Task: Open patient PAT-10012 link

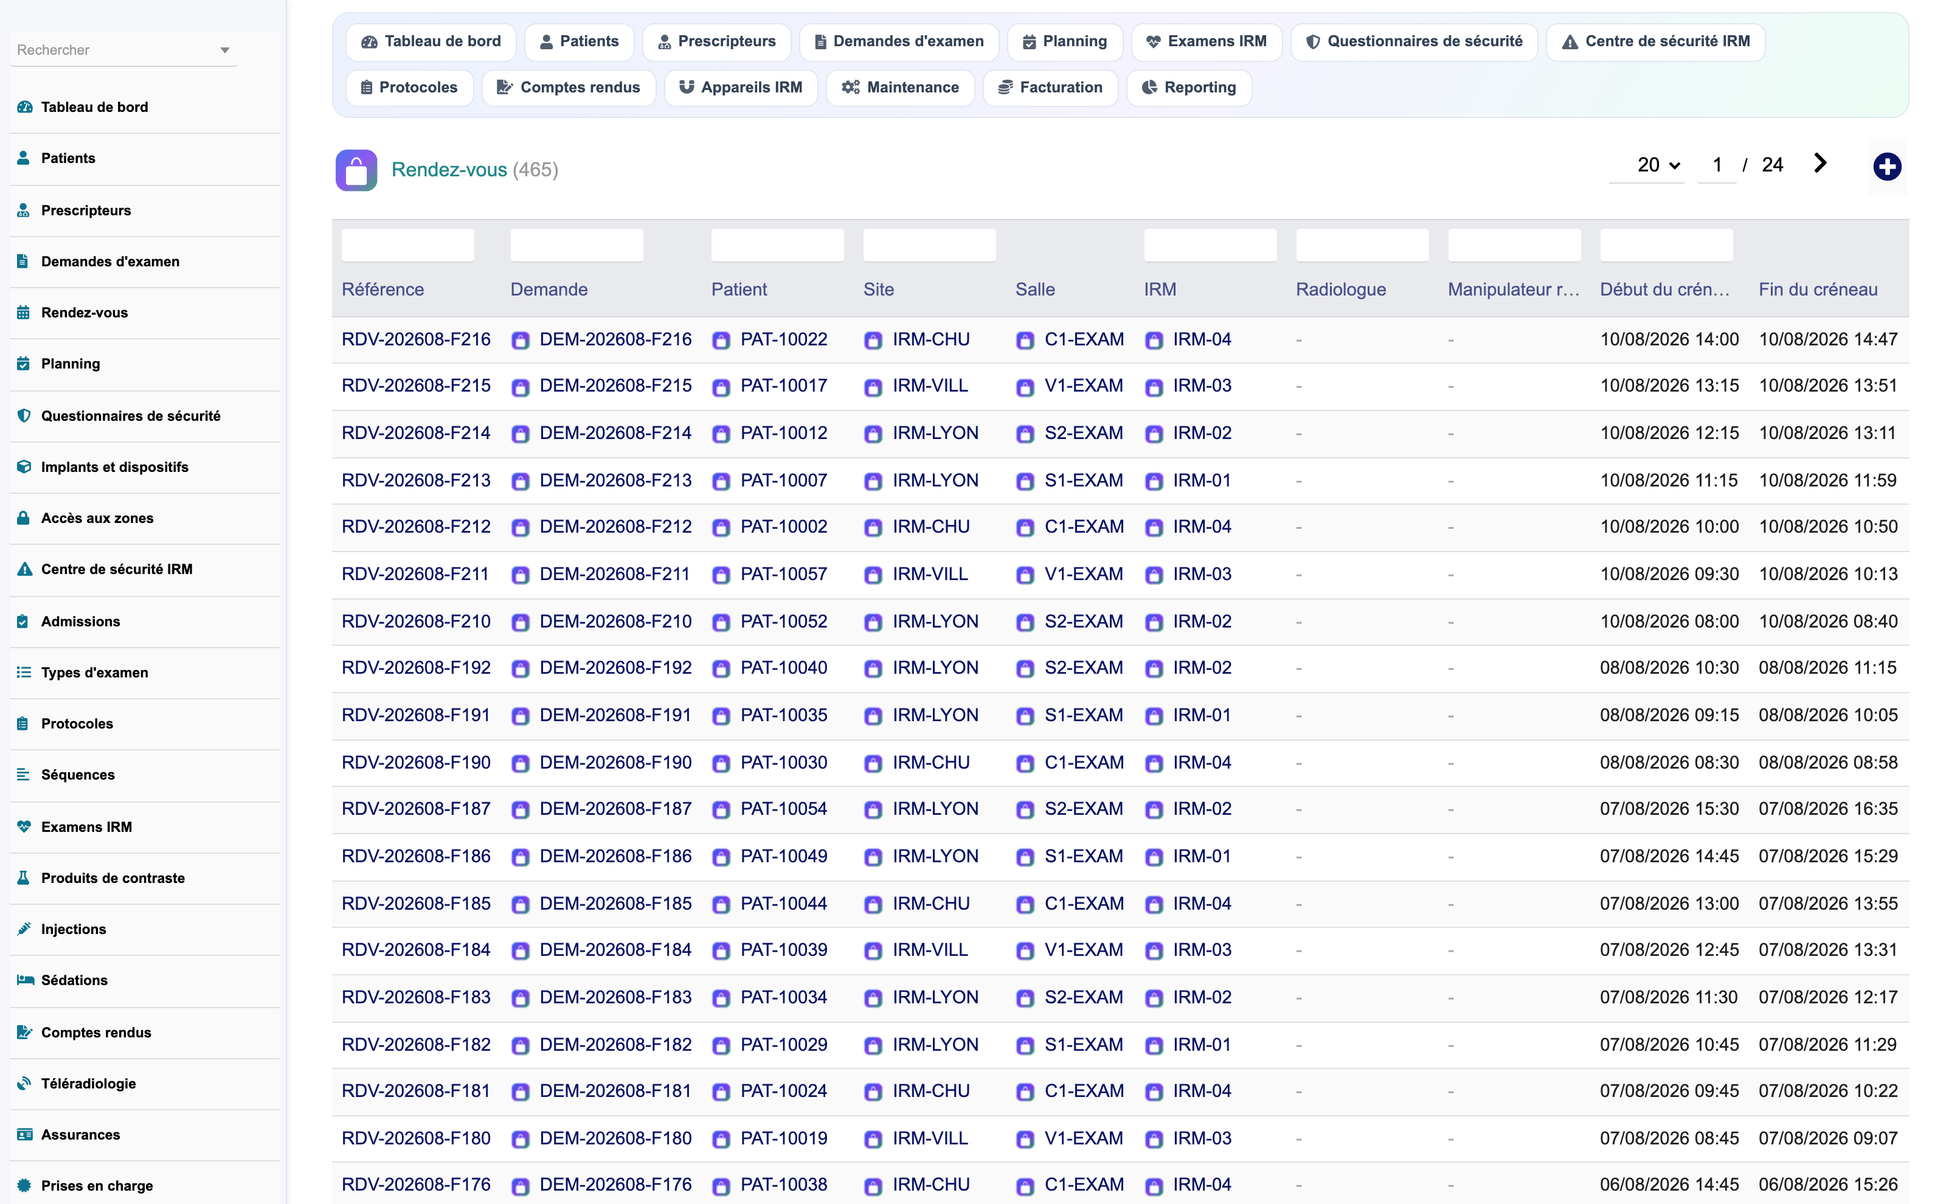Action: click(784, 433)
